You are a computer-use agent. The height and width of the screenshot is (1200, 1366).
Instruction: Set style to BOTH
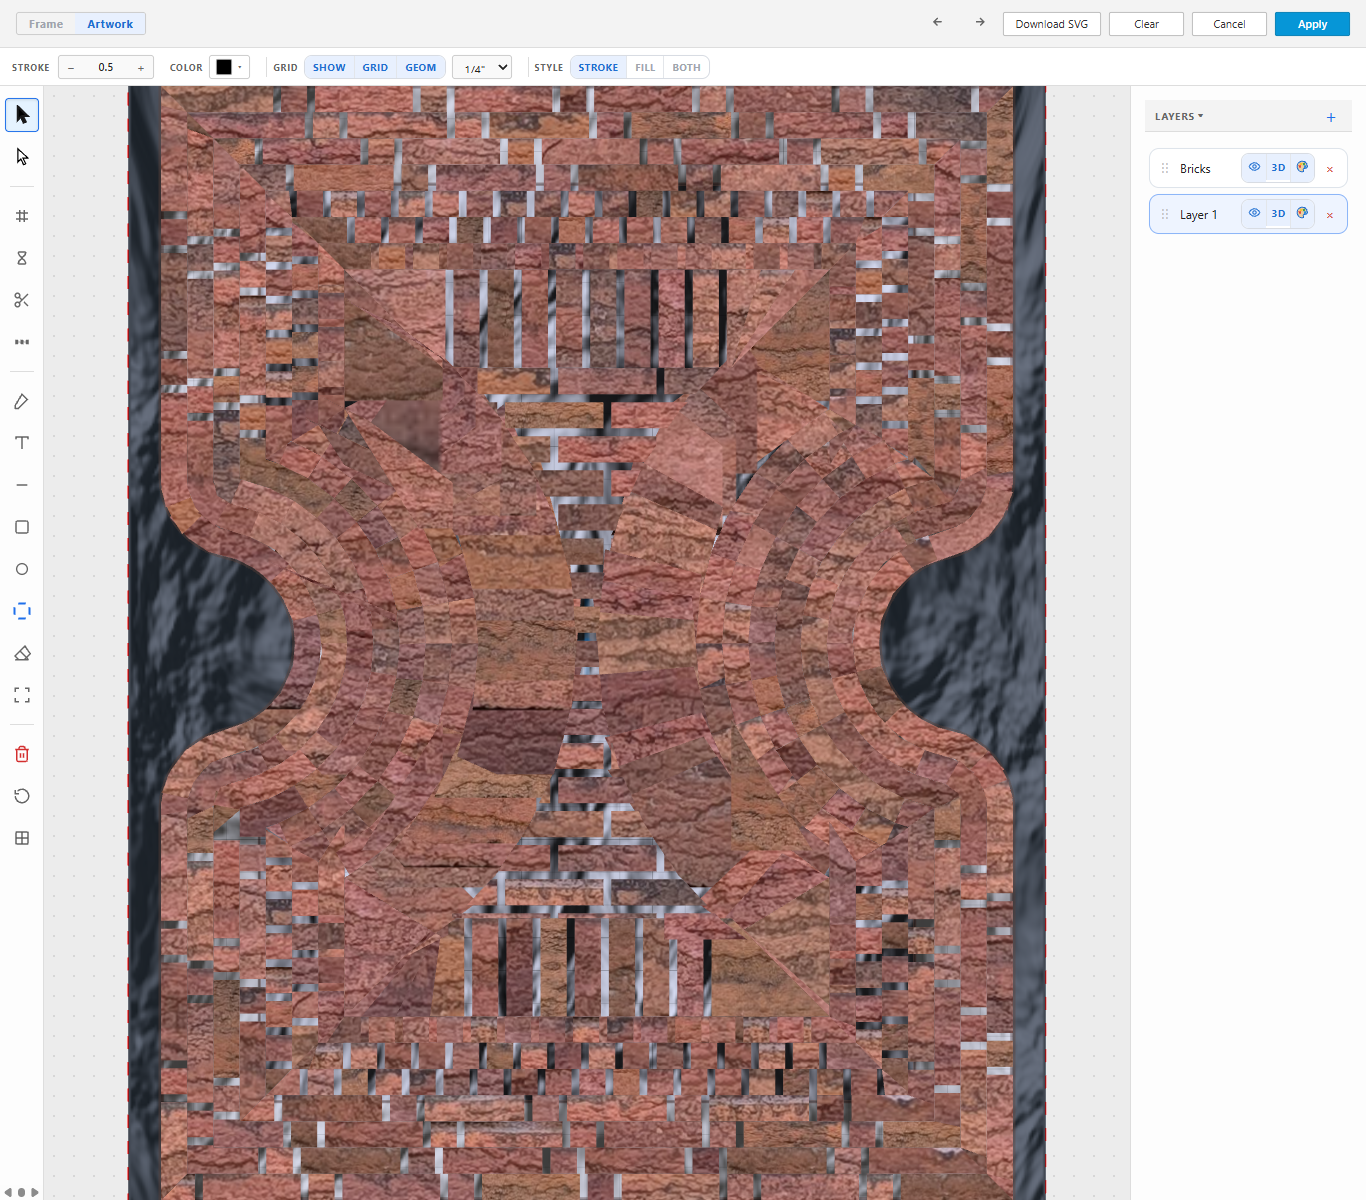click(x=686, y=68)
